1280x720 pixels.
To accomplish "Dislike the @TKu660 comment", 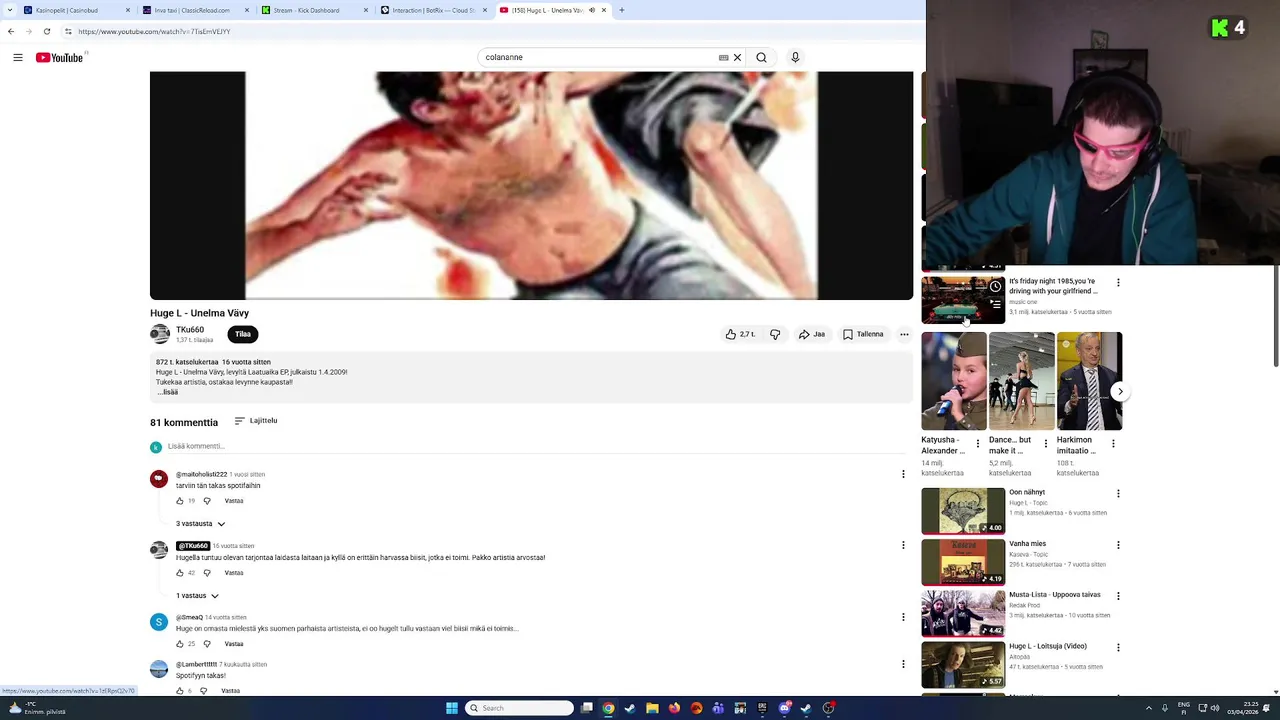I will point(207,573).
